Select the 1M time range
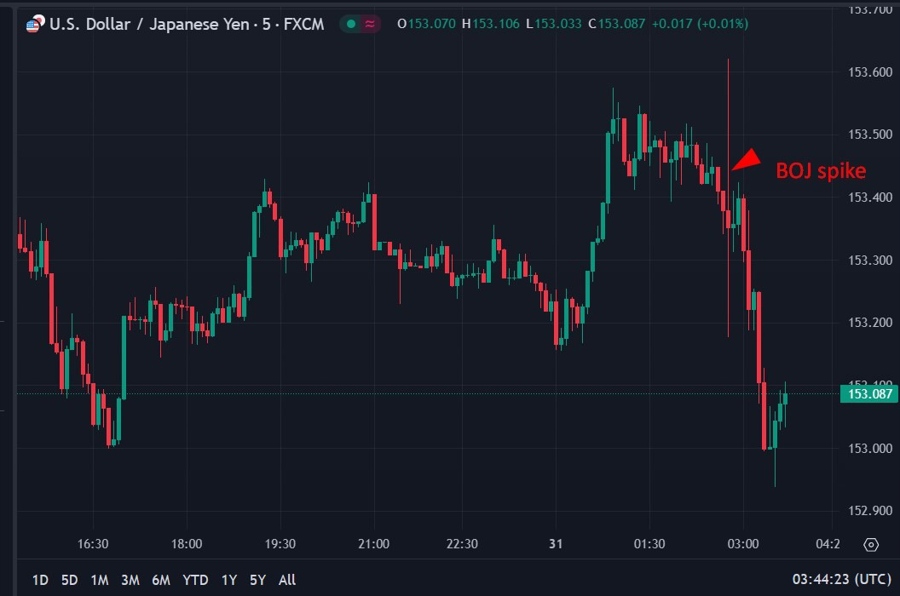Viewport: 900px width, 596px height. click(x=100, y=580)
